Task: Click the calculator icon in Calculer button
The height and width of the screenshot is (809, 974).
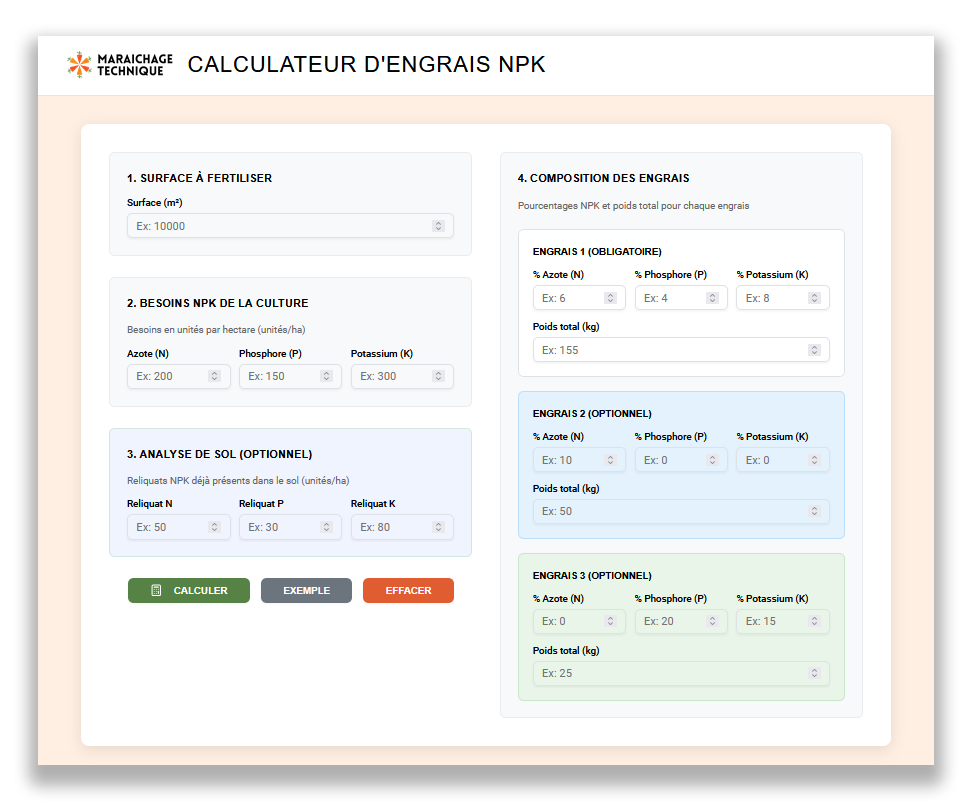Action: (x=156, y=591)
